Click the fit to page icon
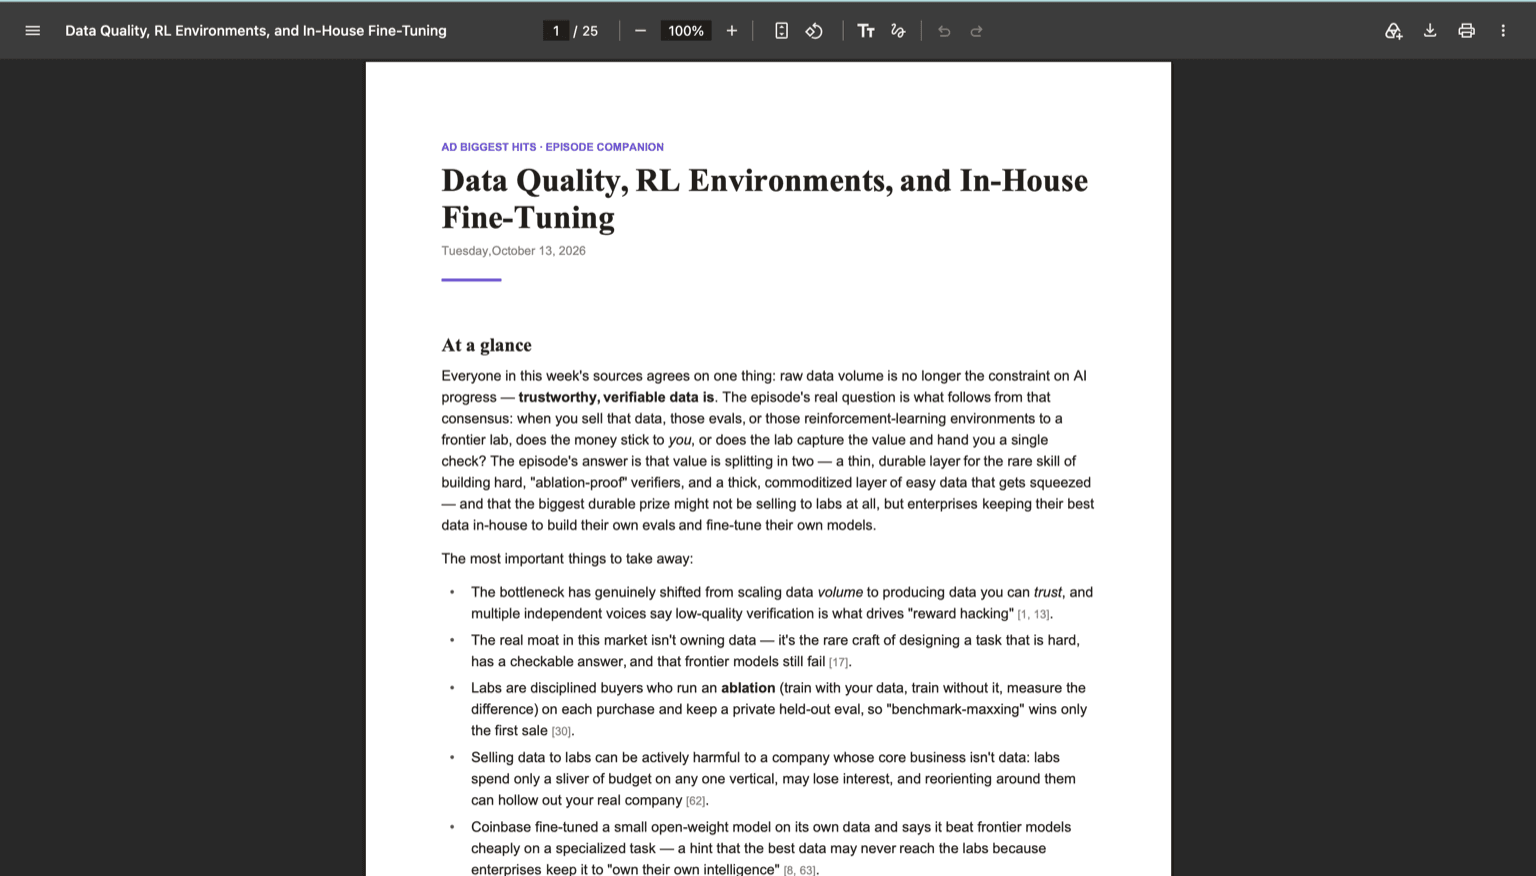This screenshot has height=876, width=1536. [781, 31]
